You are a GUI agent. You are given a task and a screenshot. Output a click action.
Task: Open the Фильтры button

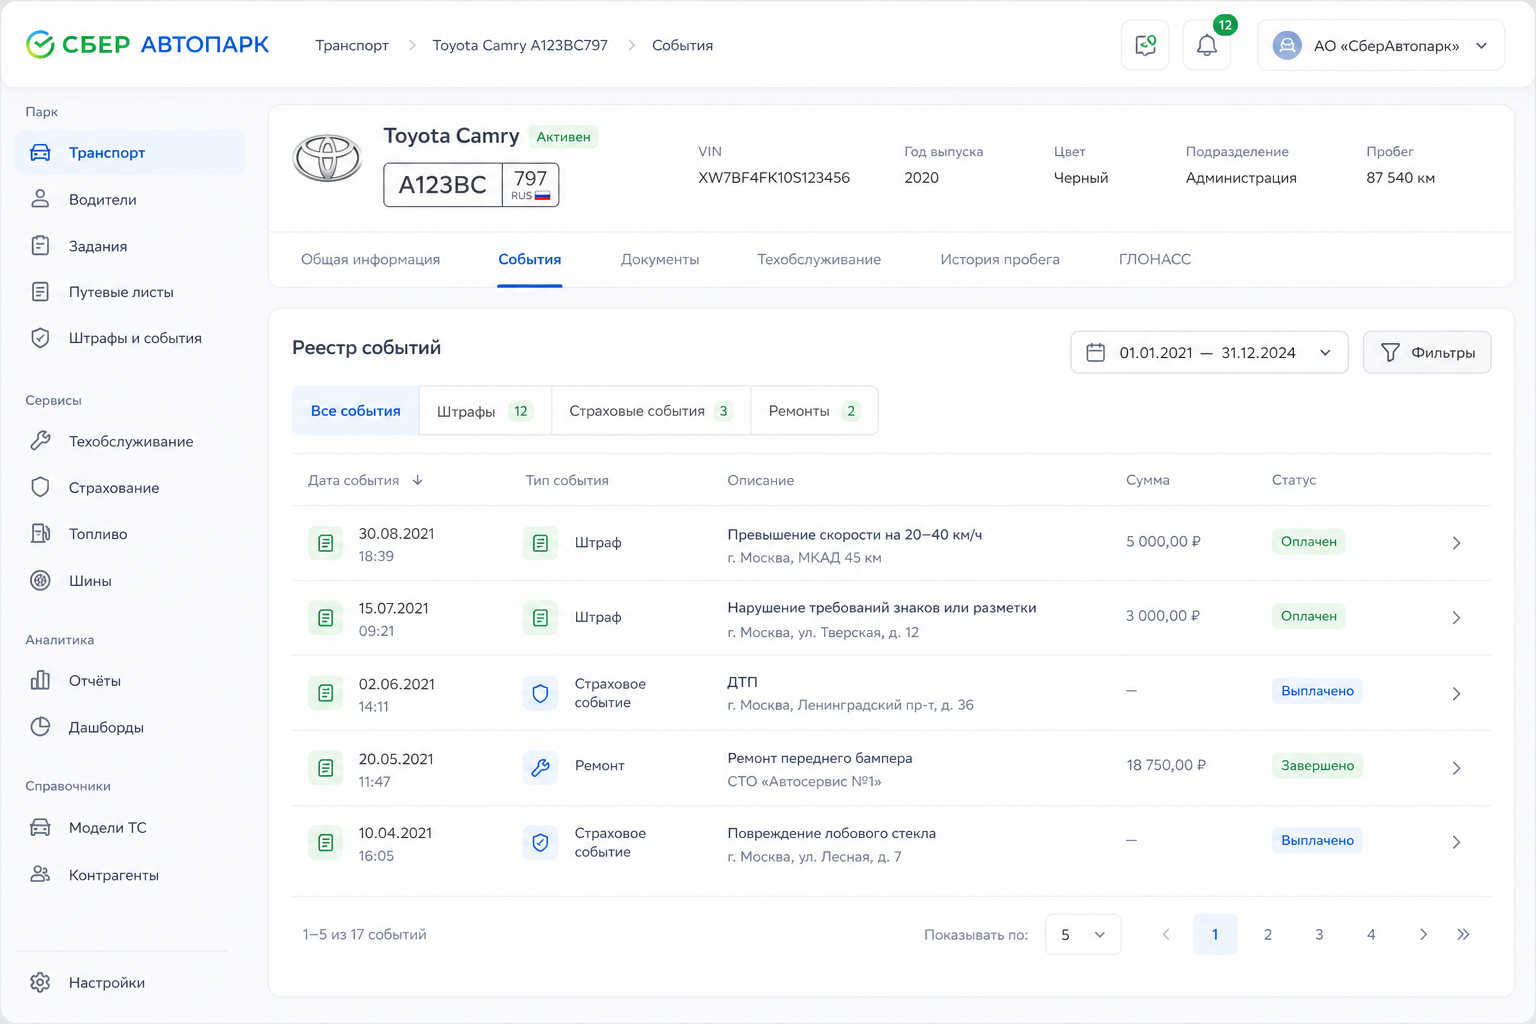[1427, 352]
